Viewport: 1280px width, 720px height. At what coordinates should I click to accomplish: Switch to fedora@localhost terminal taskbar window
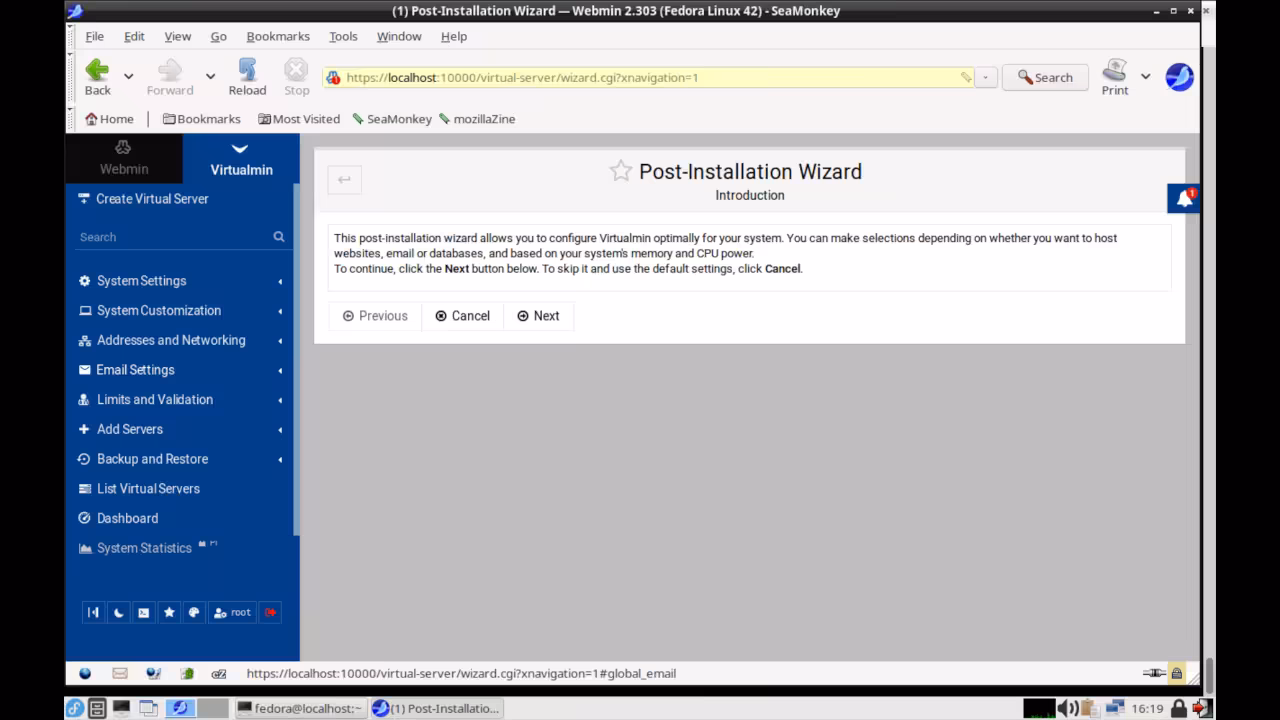(300, 708)
